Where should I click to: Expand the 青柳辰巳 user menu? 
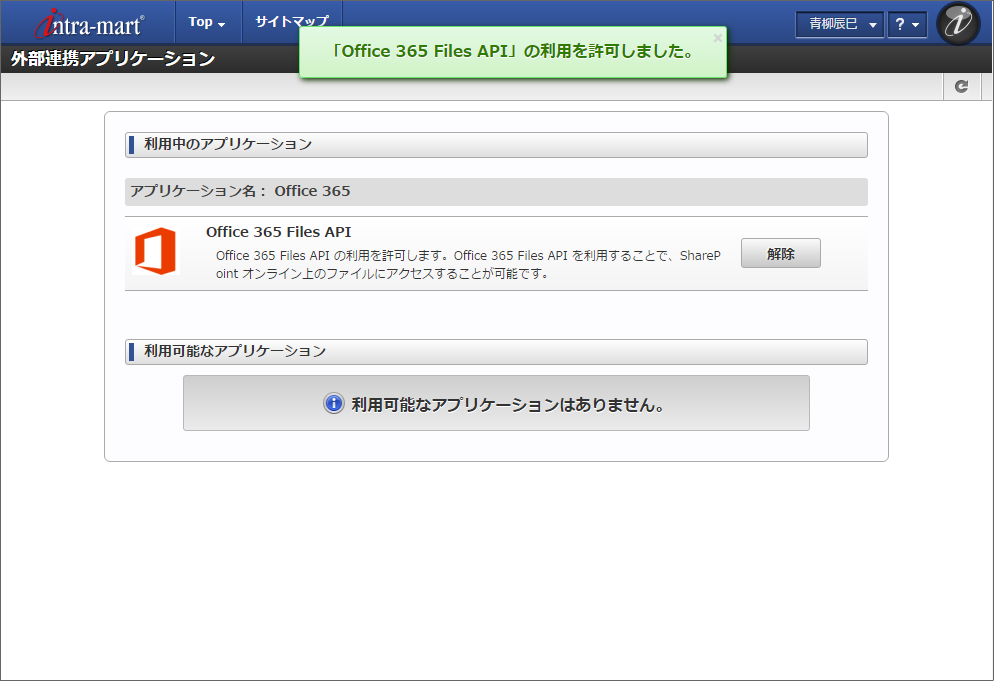pyautogui.click(x=839, y=24)
